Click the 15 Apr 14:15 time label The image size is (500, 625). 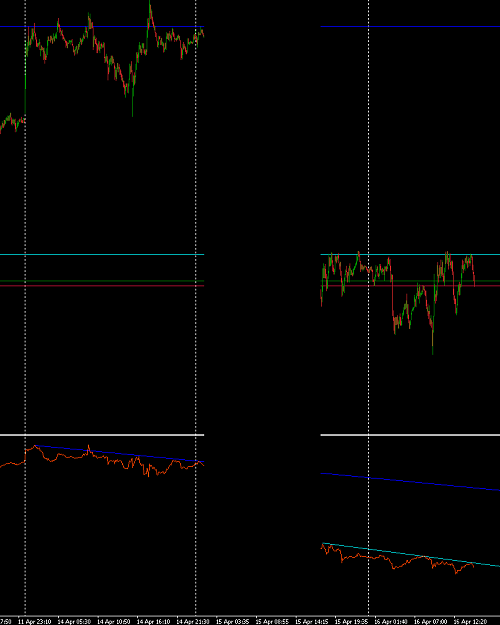point(312,621)
